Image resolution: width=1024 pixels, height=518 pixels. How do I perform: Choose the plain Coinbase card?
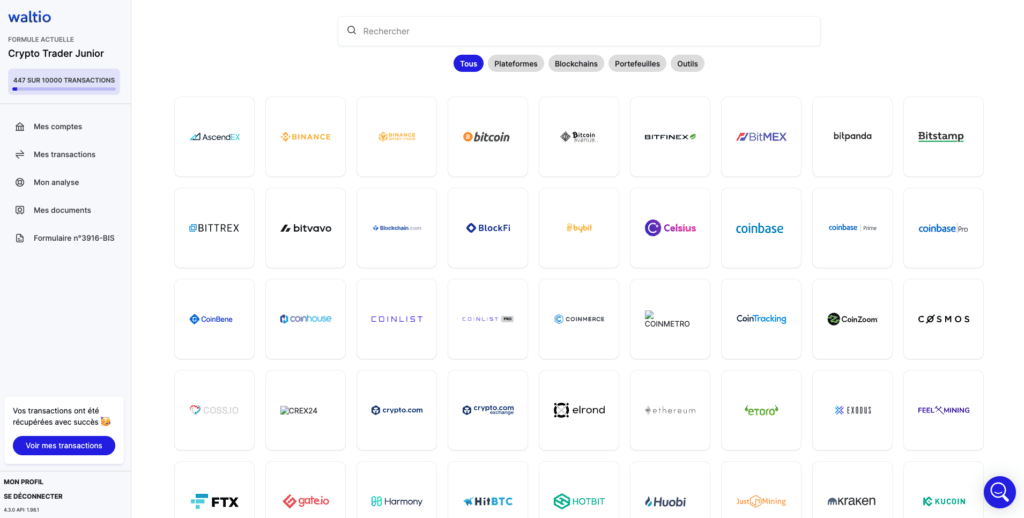tap(761, 228)
